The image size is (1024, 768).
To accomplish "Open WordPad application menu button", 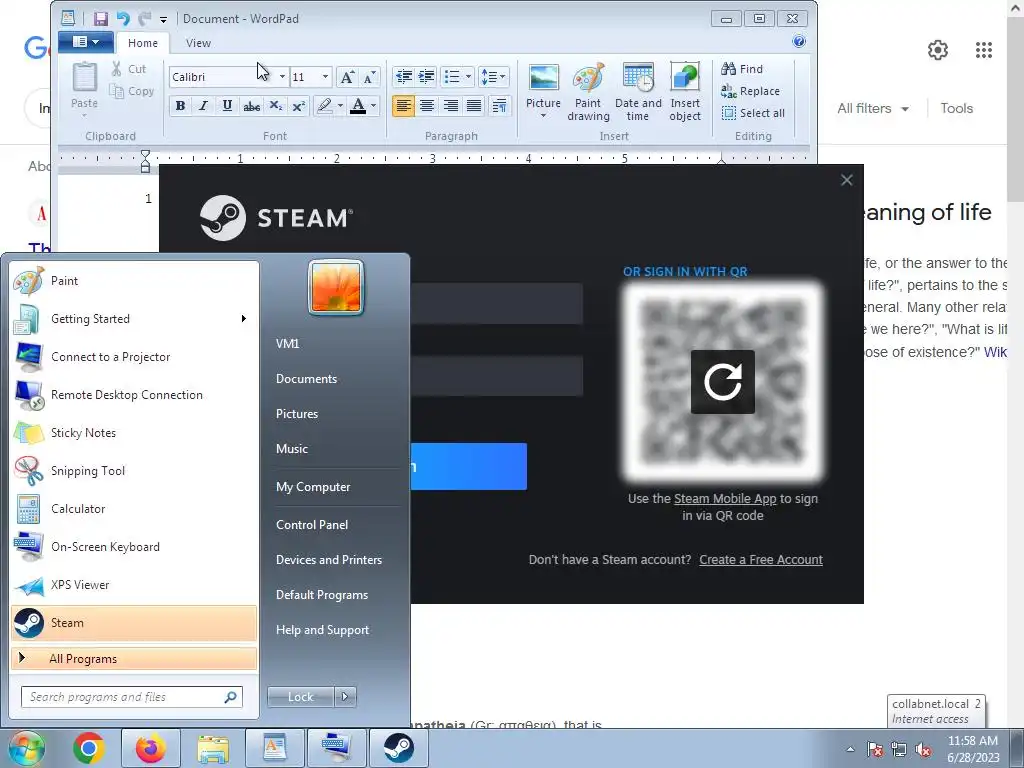I will point(86,42).
